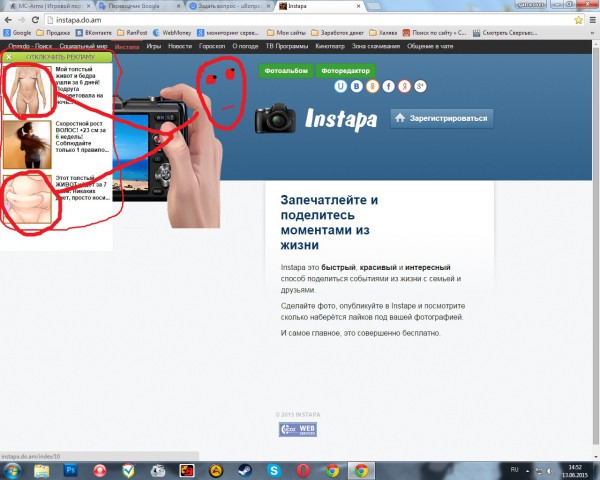Show more bookmarks chevron
Screen dimensions: 600x480
[592, 33]
